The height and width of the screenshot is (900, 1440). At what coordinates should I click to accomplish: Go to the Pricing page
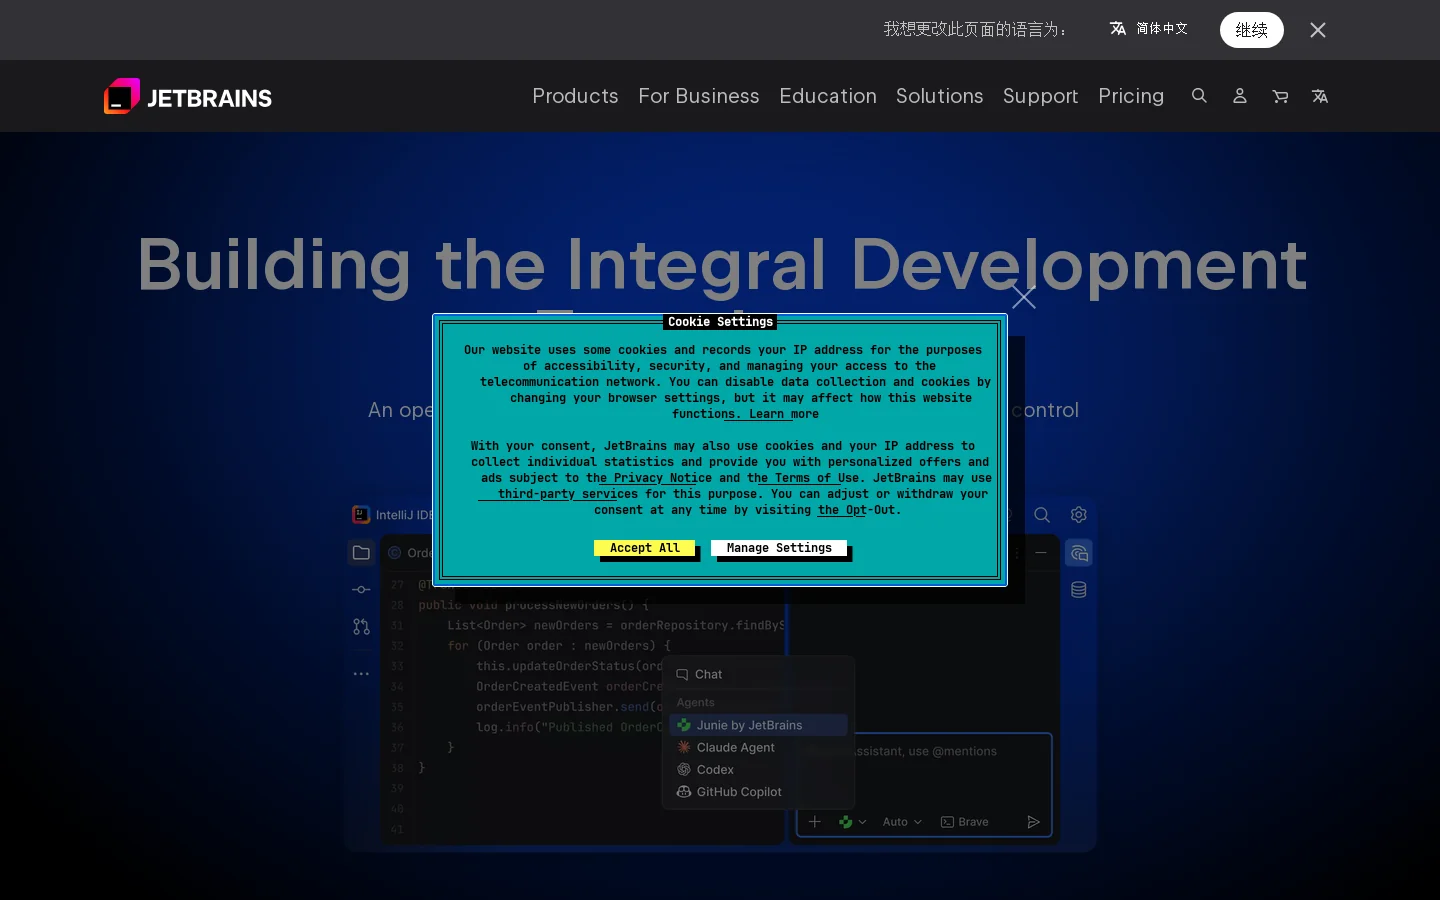pos(1131,96)
